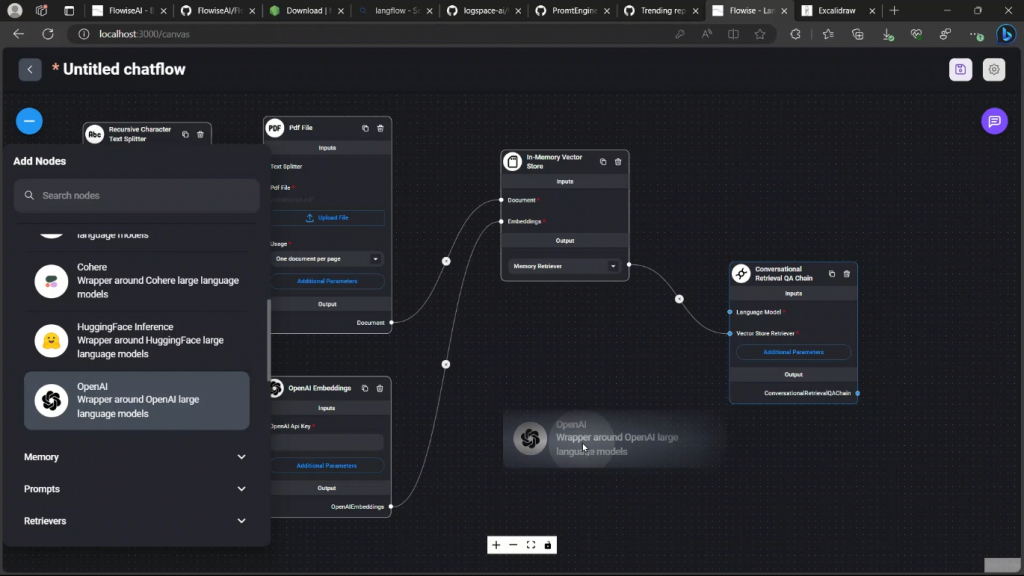Close Add Nodes with blue minus button

(29, 121)
